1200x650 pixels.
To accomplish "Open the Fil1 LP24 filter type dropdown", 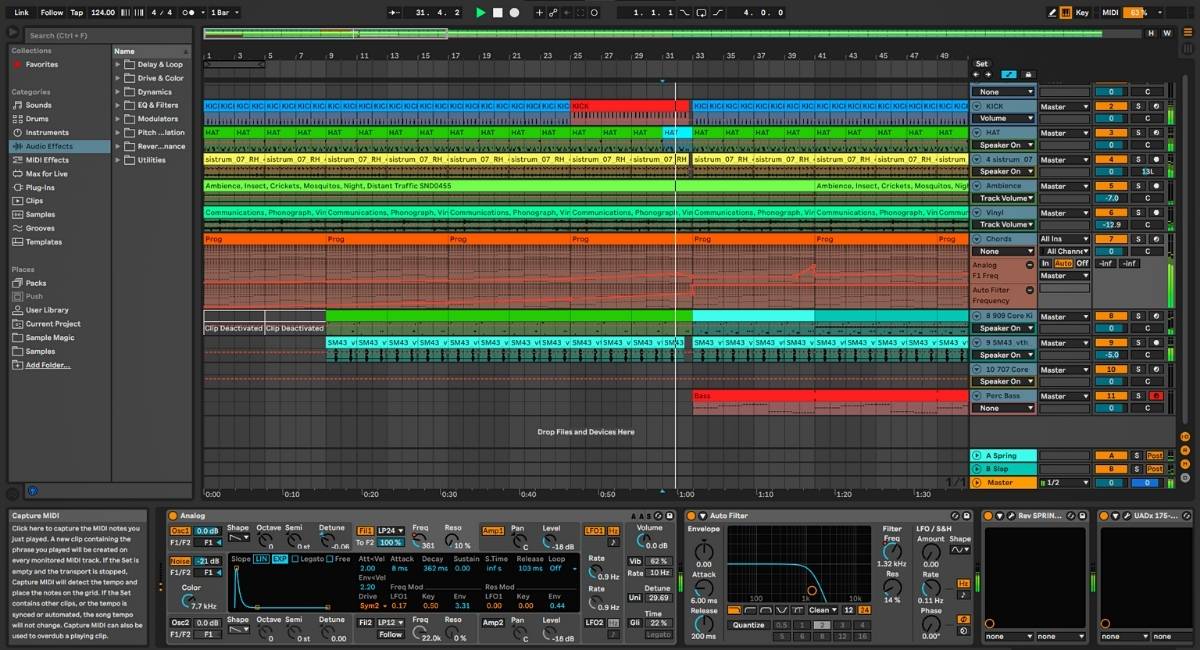I will (390, 530).
